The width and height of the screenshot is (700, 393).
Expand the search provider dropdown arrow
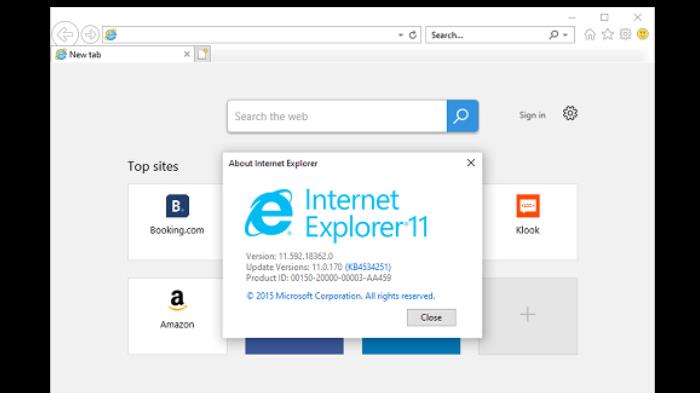[566, 35]
